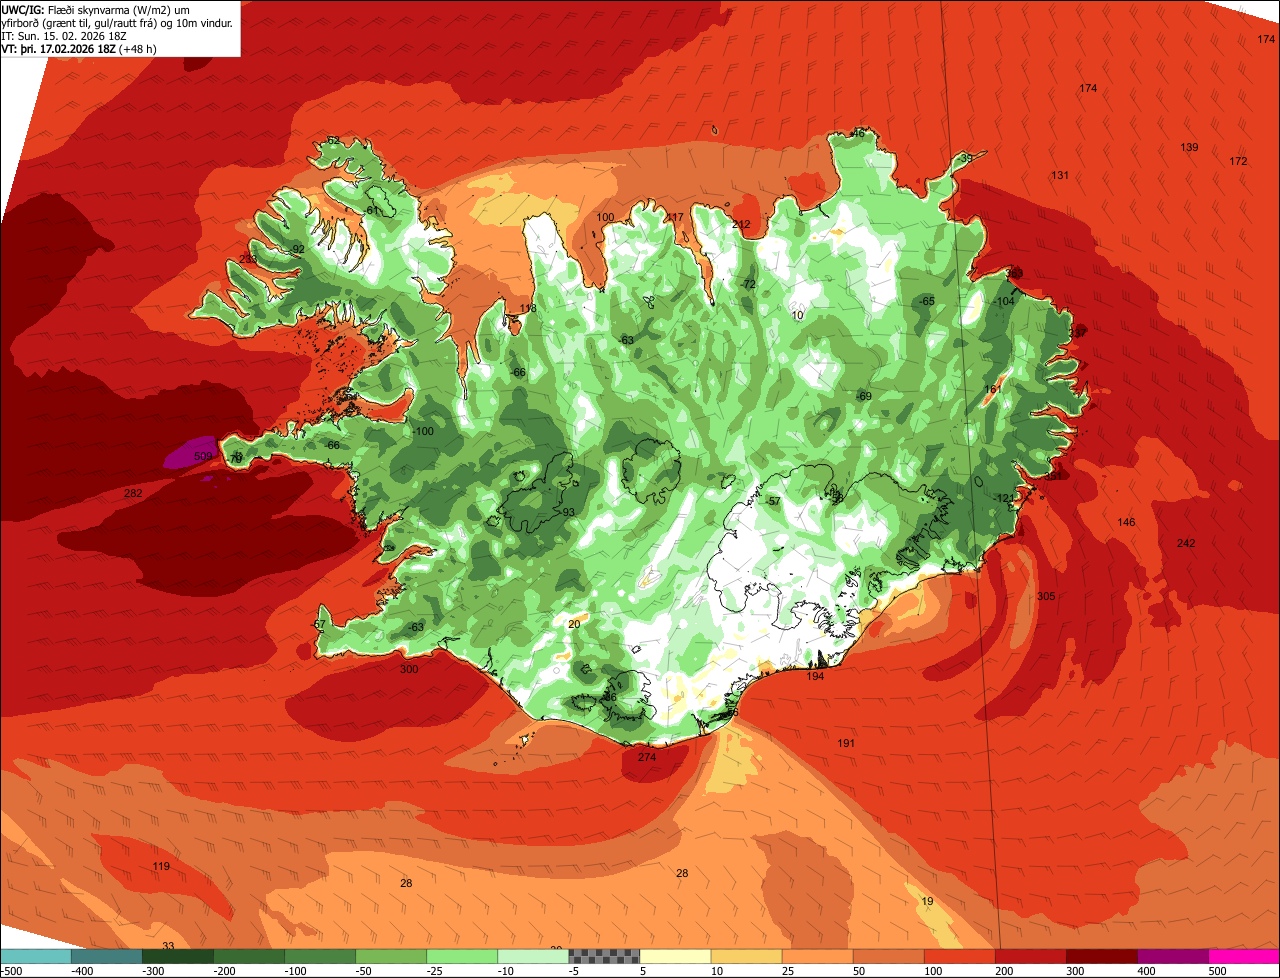
Task: Select the value 305 off the east coast
Action: 1046,596
